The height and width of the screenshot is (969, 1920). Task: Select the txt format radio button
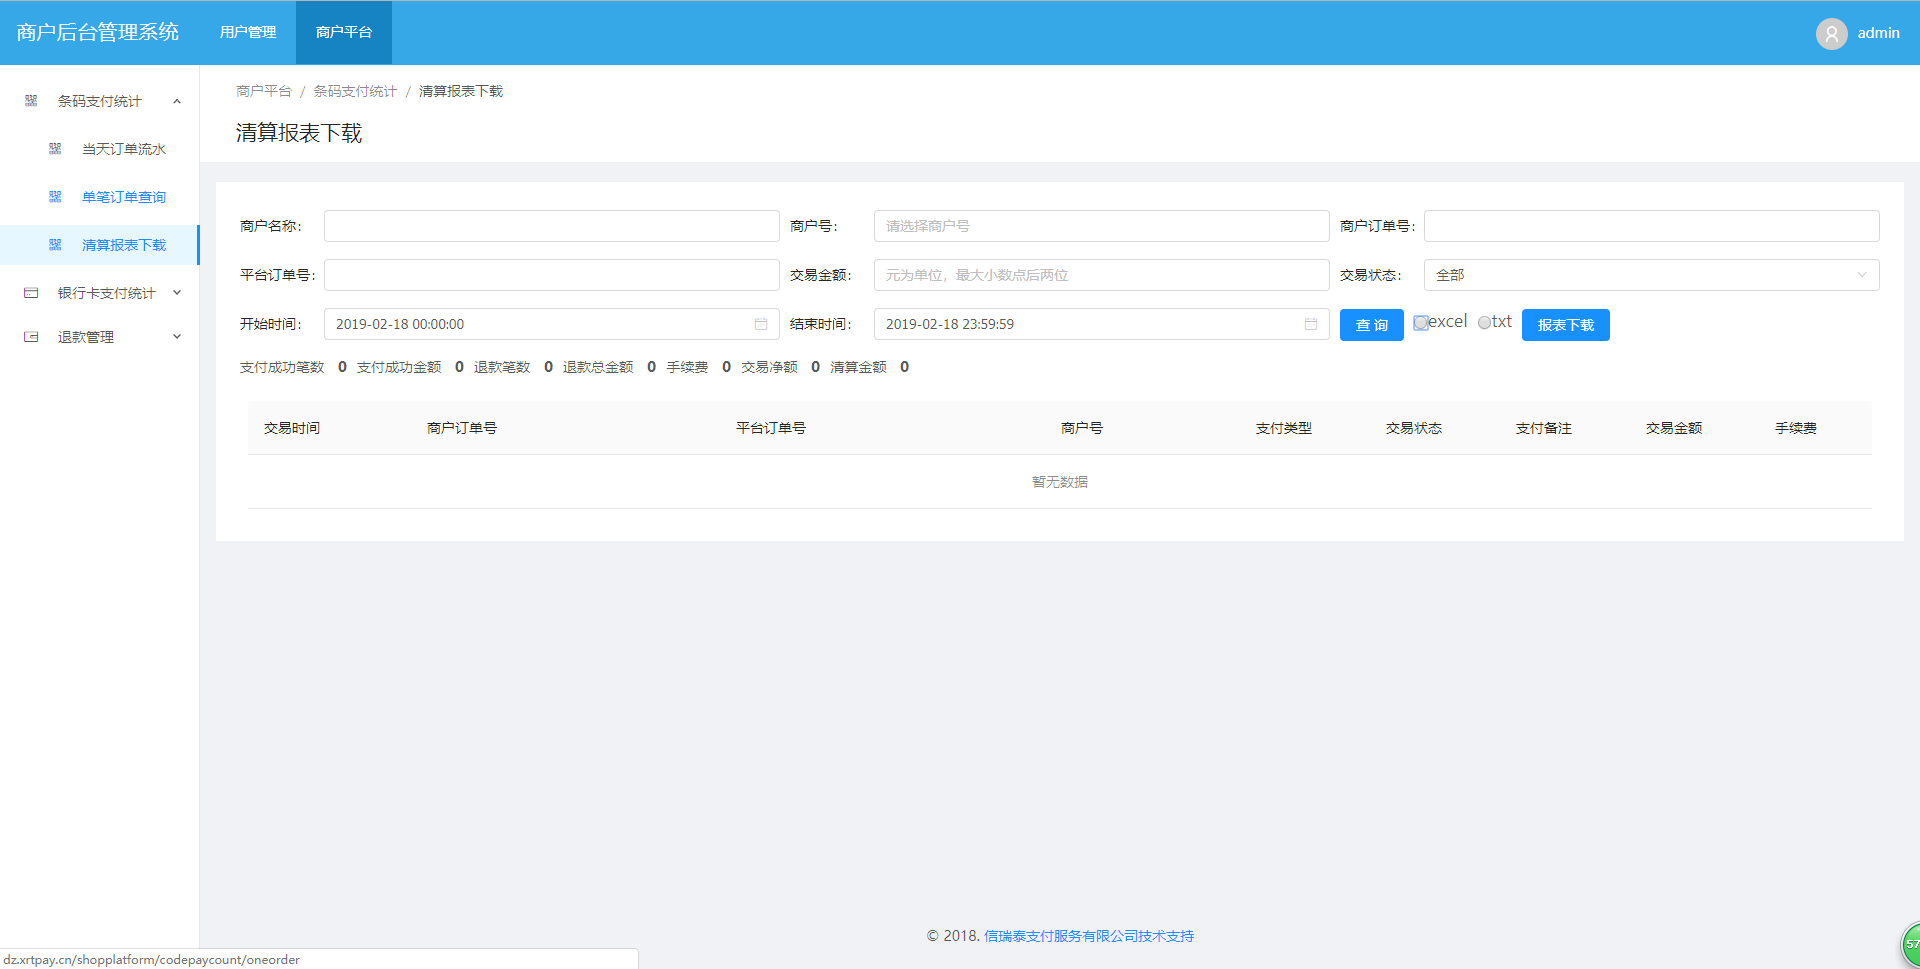(1484, 323)
